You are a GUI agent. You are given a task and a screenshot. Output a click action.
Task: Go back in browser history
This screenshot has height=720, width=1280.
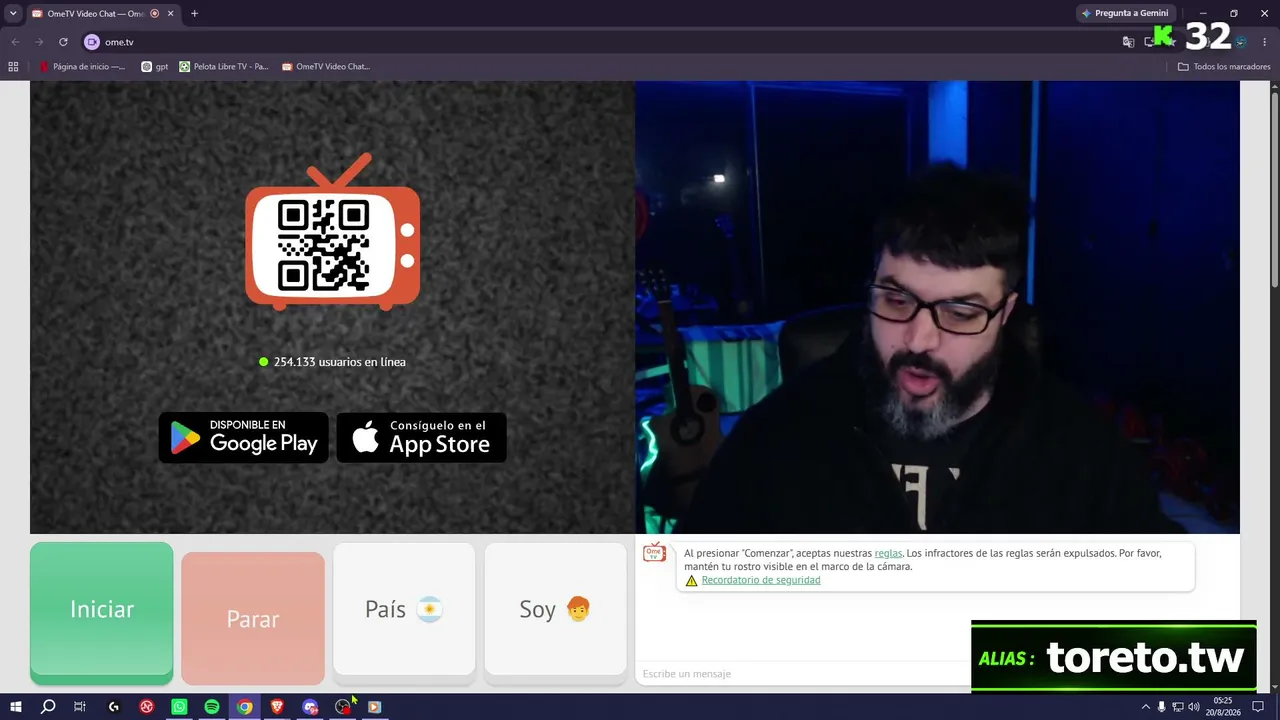coord(15,42)
